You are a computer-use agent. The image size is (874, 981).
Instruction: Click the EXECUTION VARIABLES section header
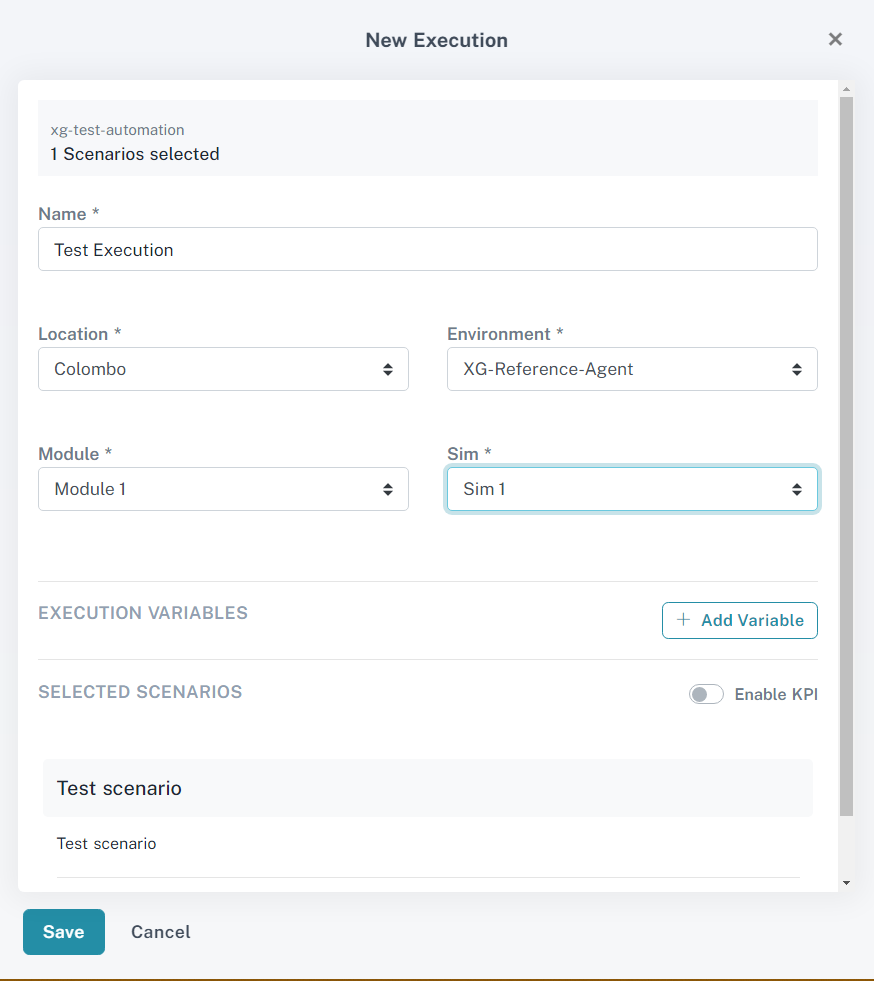coord(143,613)
